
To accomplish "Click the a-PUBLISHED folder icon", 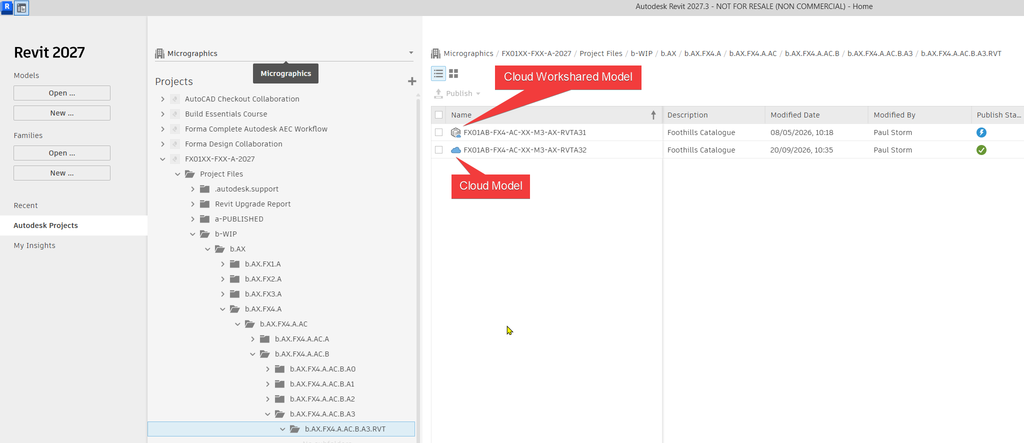I will (x=204, y=219).
